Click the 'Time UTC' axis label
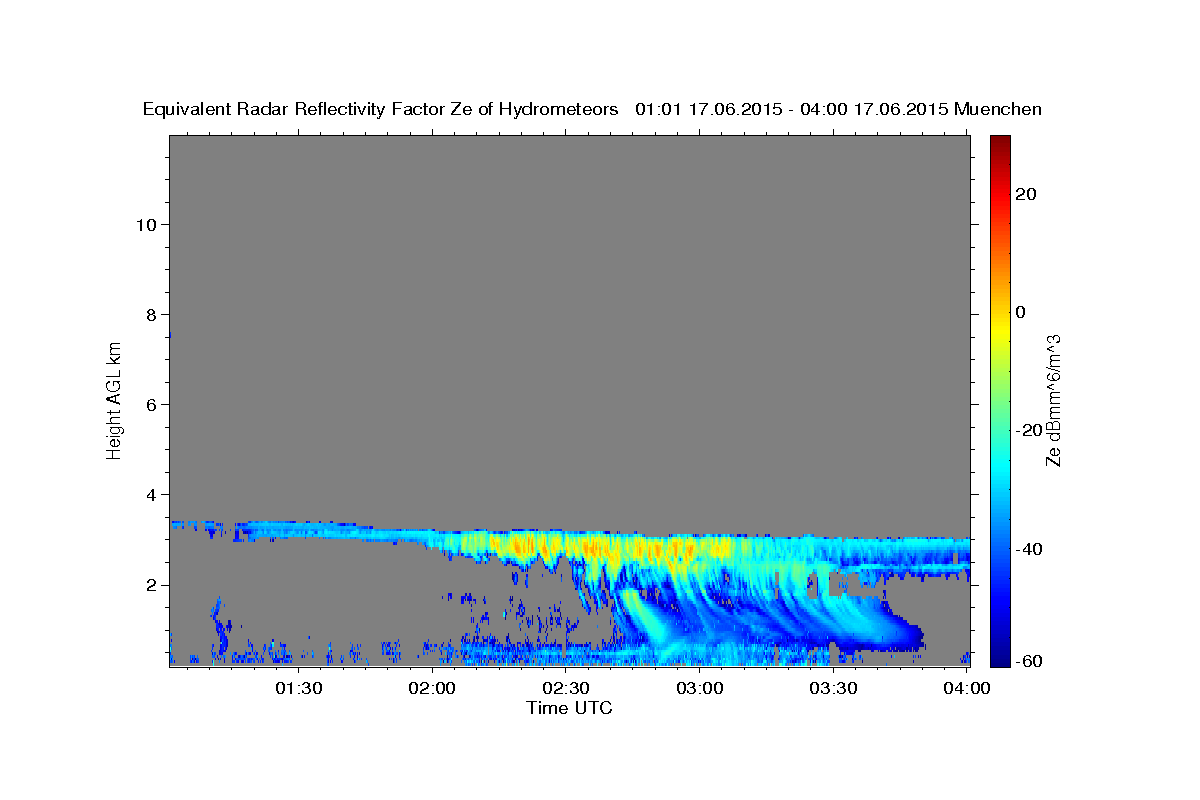The image size is (1200, 800). coord(569,708)
